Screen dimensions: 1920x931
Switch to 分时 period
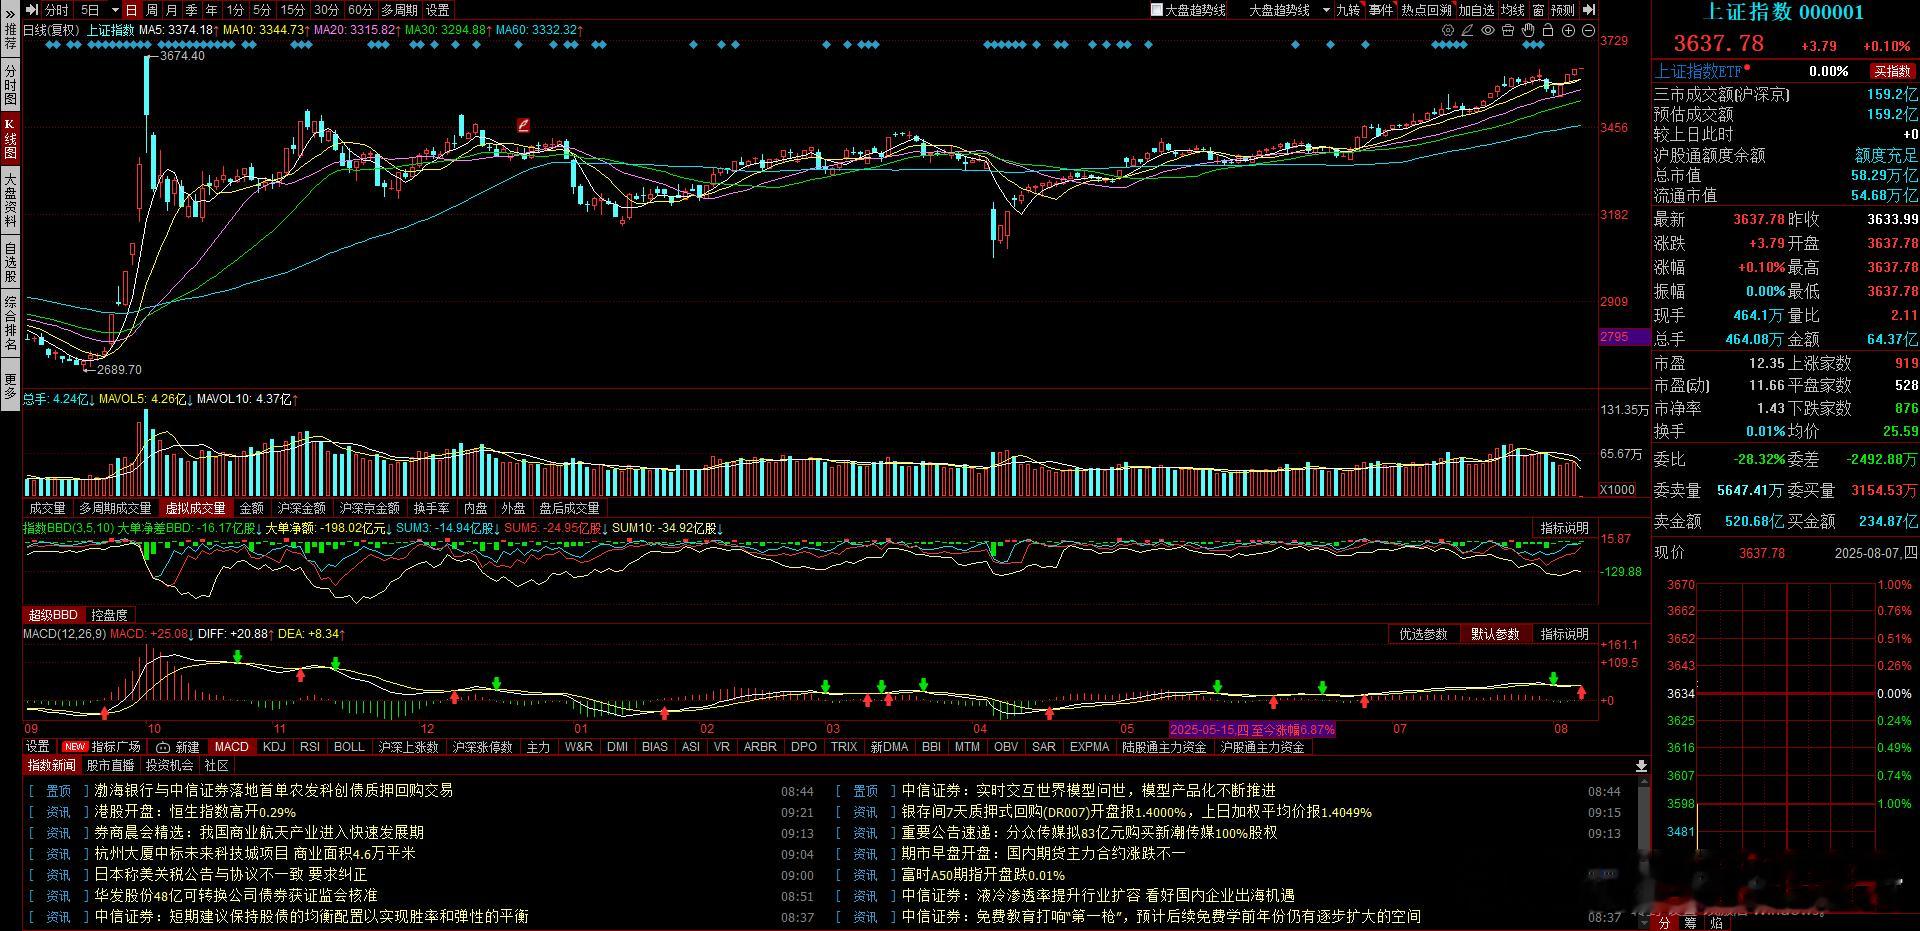[x=57, y=10]
